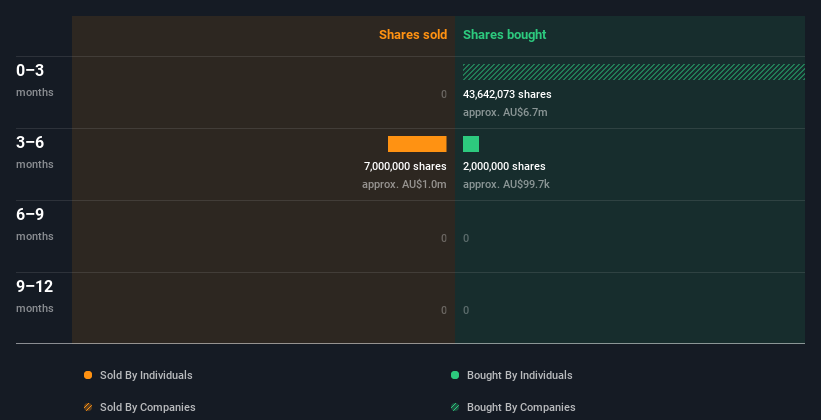This screenshot has height=420, width=821.
Task: Click the green Bought By Individuals legend dot
Action: pos(455,375)
